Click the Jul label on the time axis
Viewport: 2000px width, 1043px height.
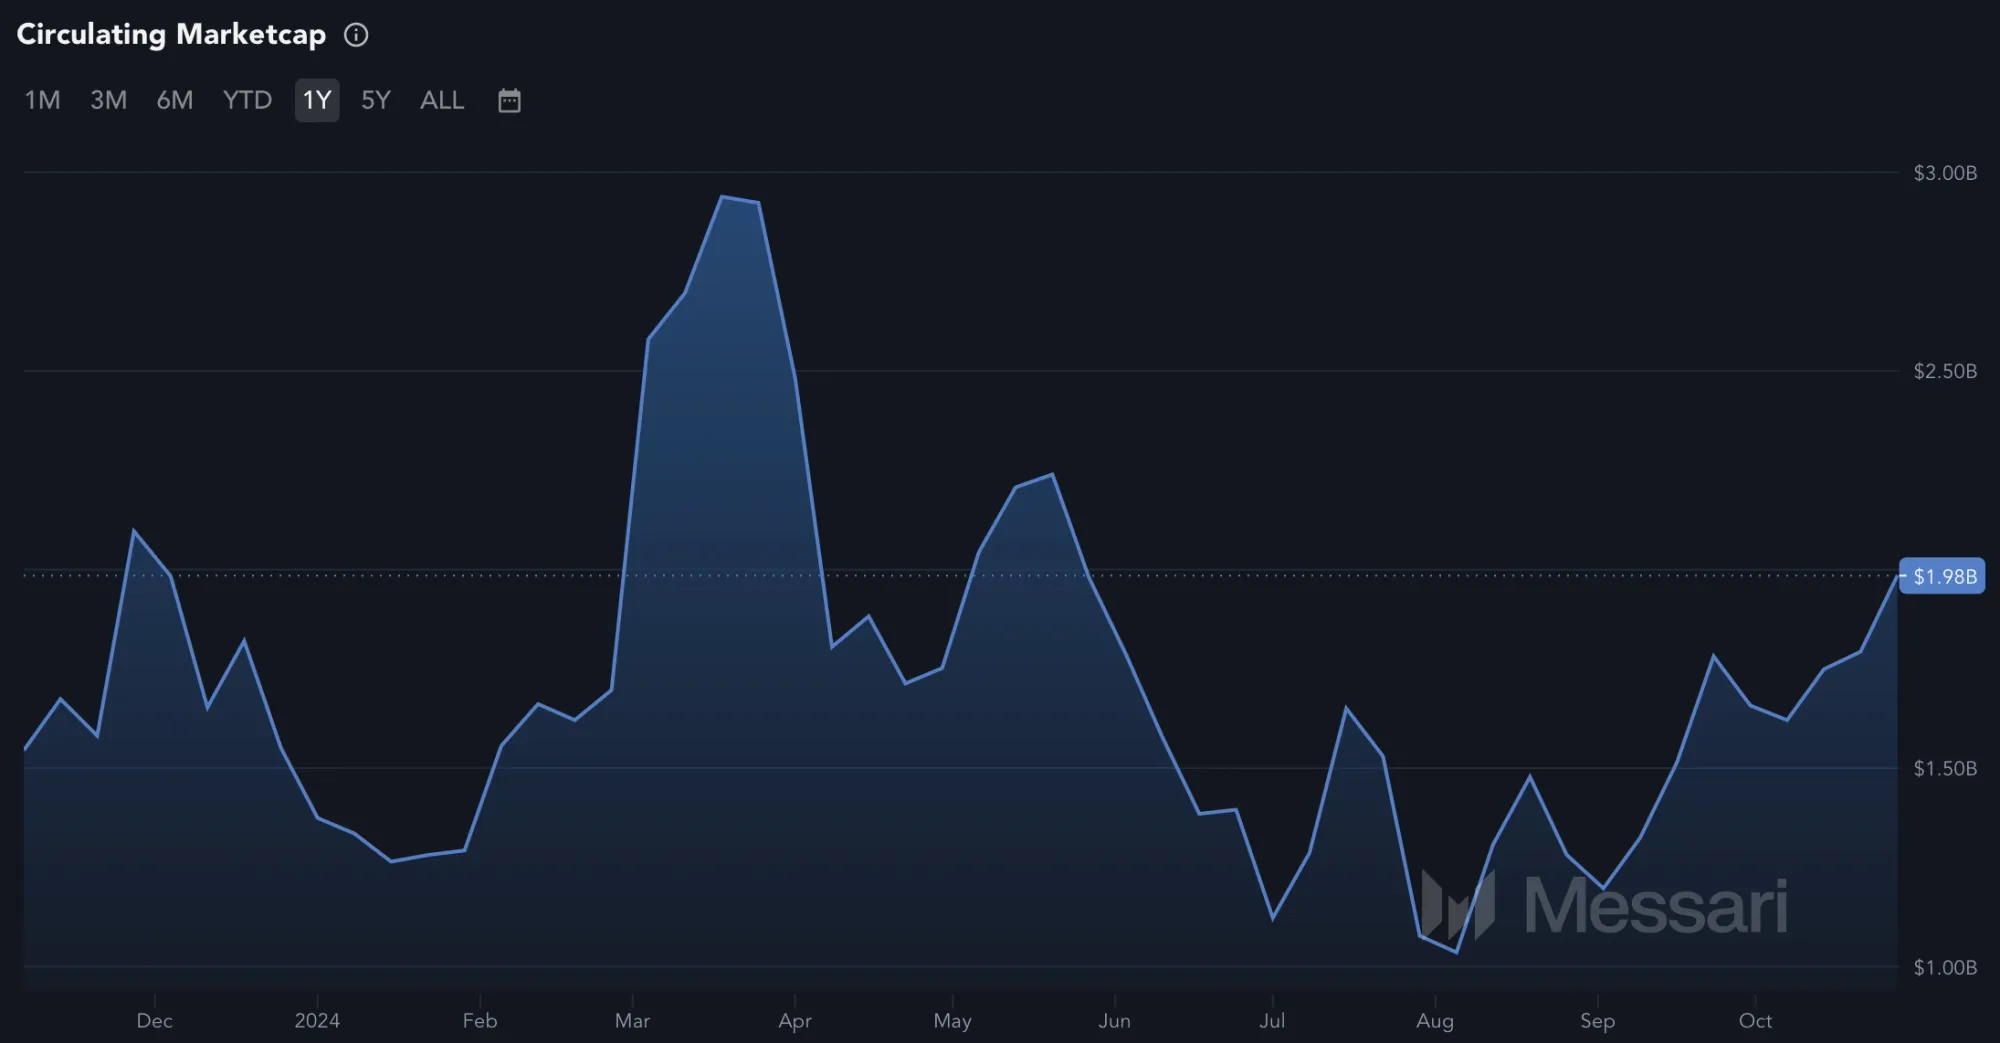click(1272, 1020)
